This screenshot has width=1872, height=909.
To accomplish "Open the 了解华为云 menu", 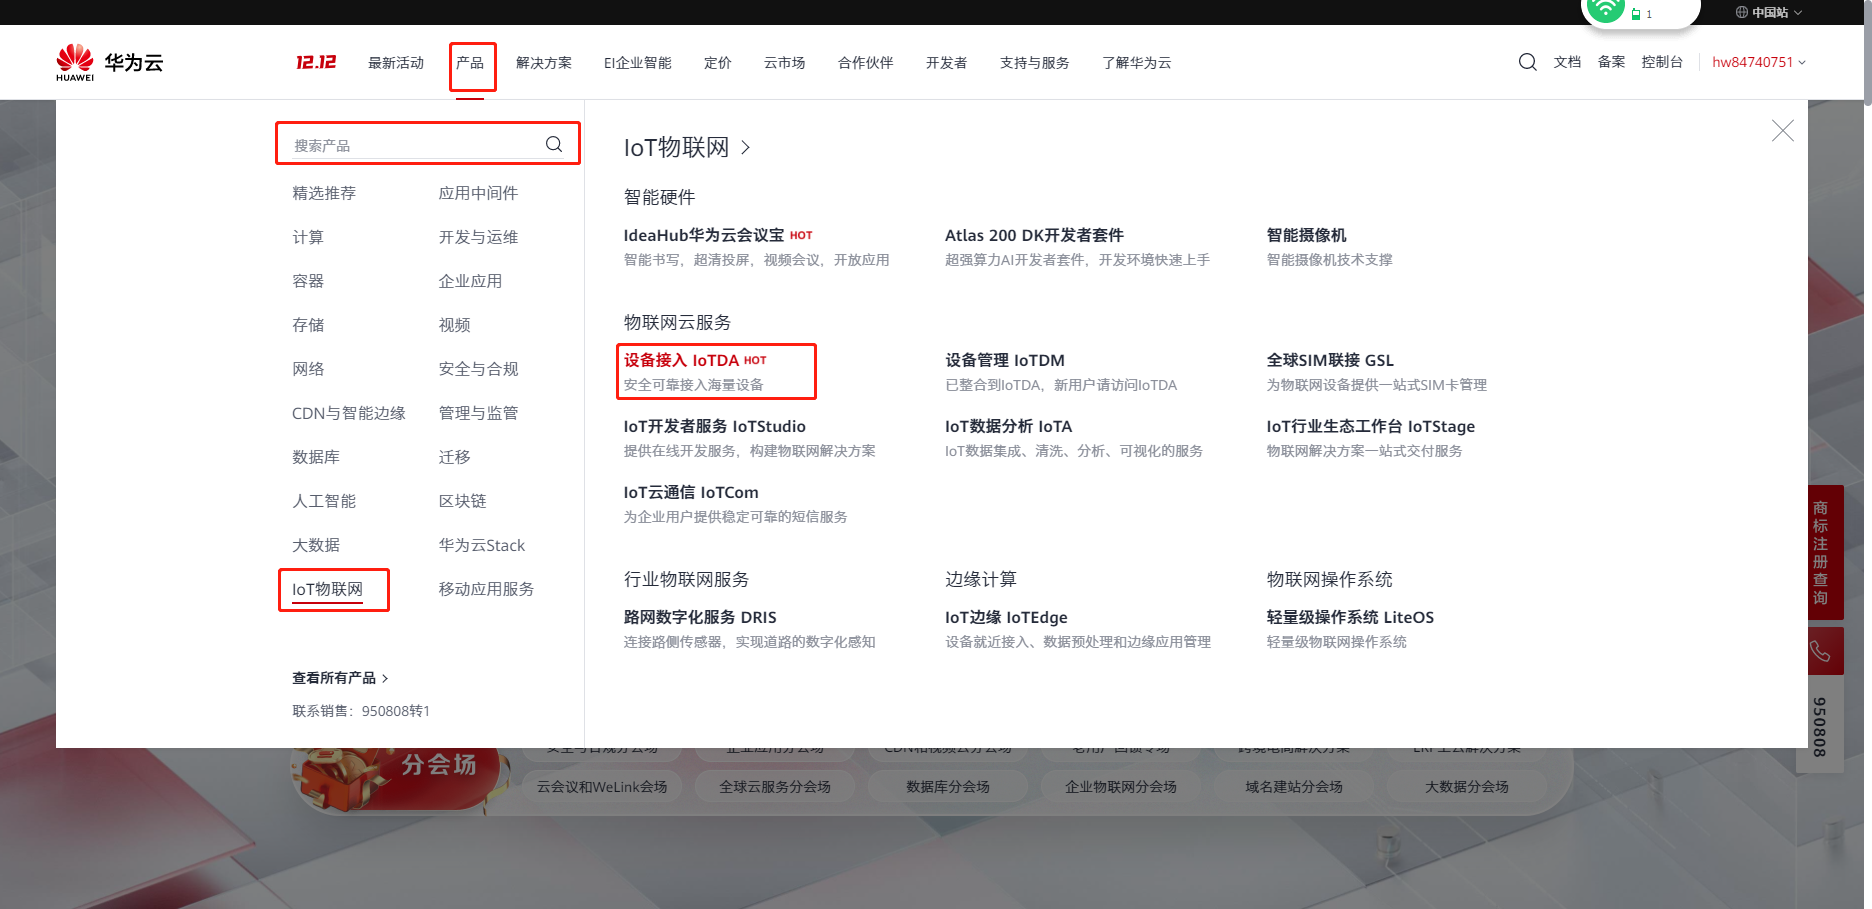I will coord(1137,63).
